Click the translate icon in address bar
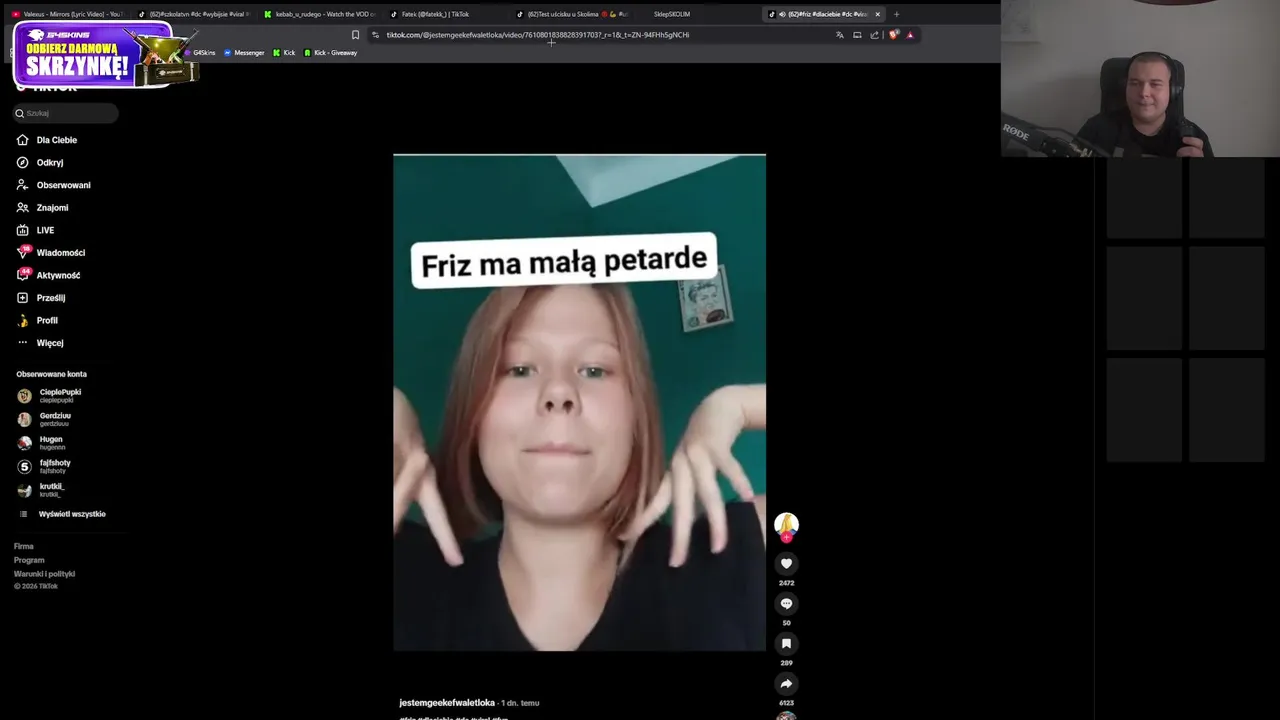The image size is (1280, 720). click(839, 35)
